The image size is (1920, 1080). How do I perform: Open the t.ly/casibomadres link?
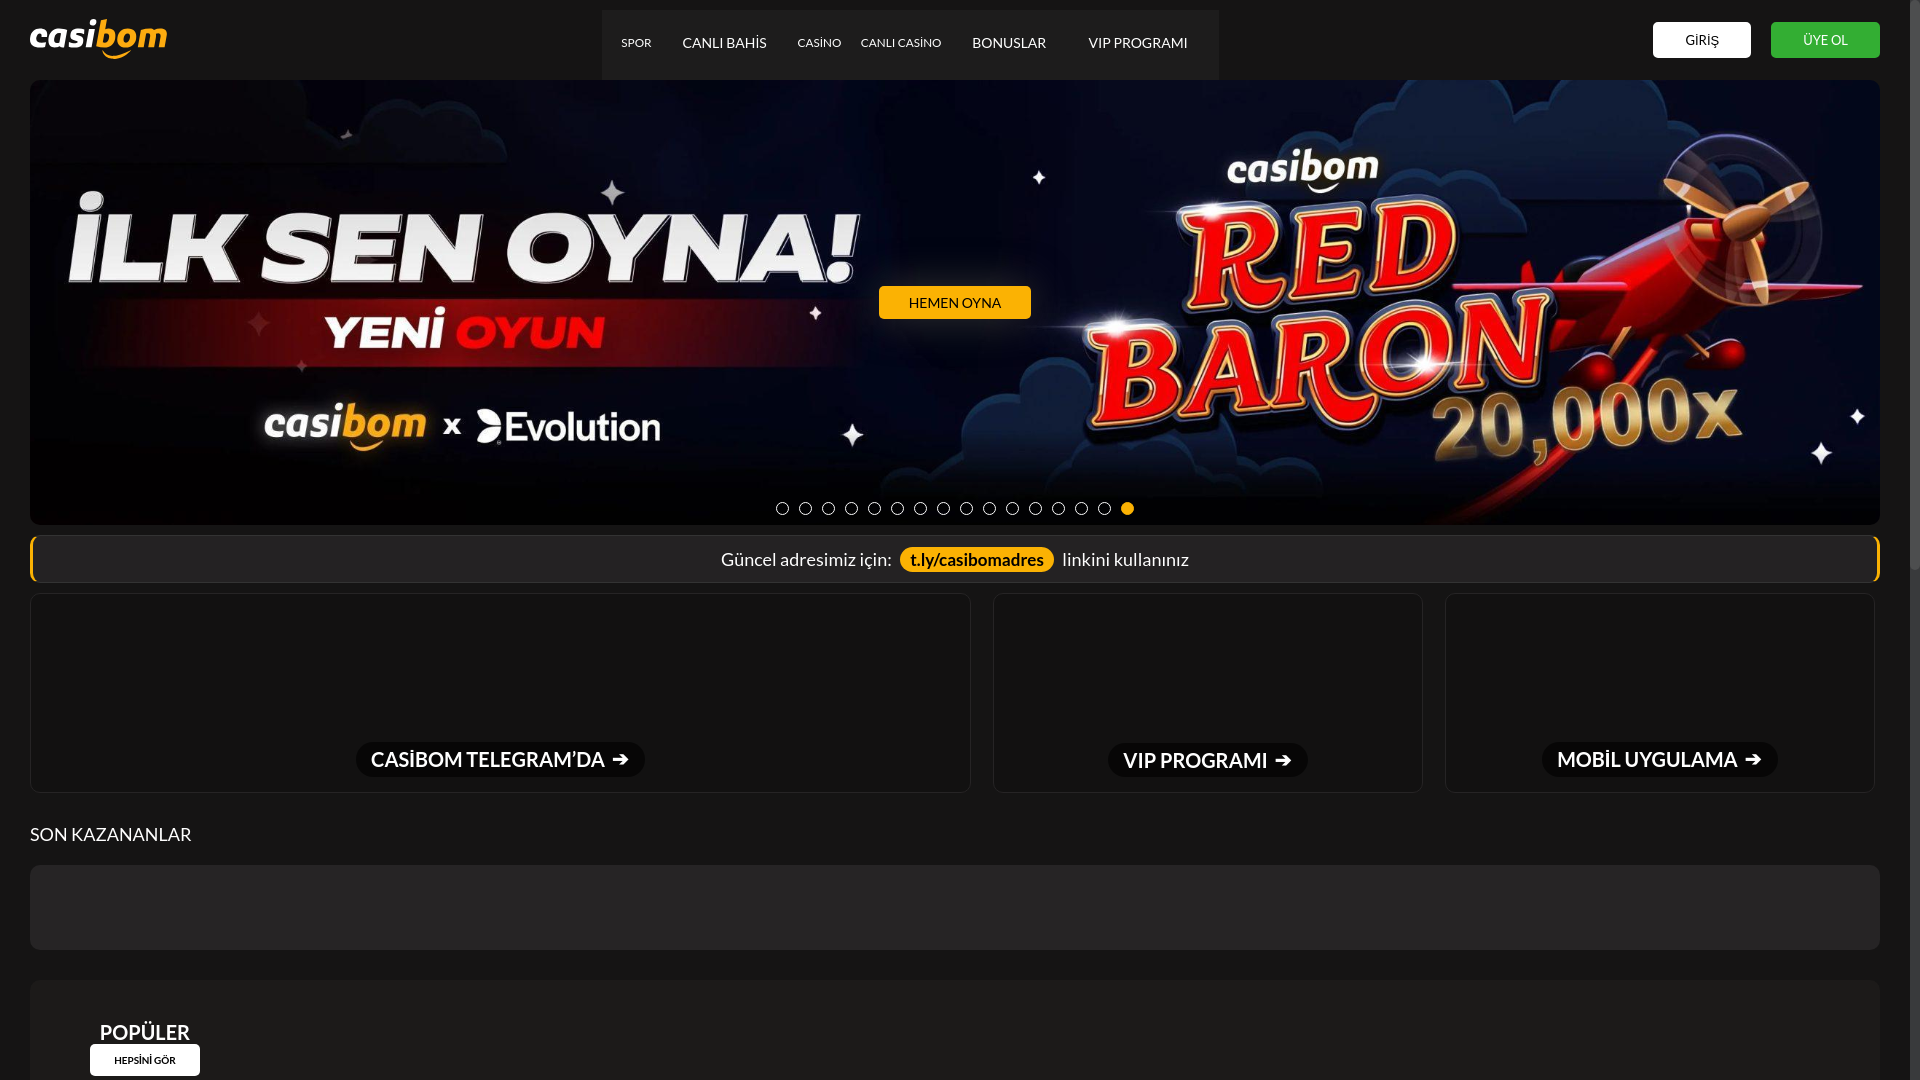(976, 559)
